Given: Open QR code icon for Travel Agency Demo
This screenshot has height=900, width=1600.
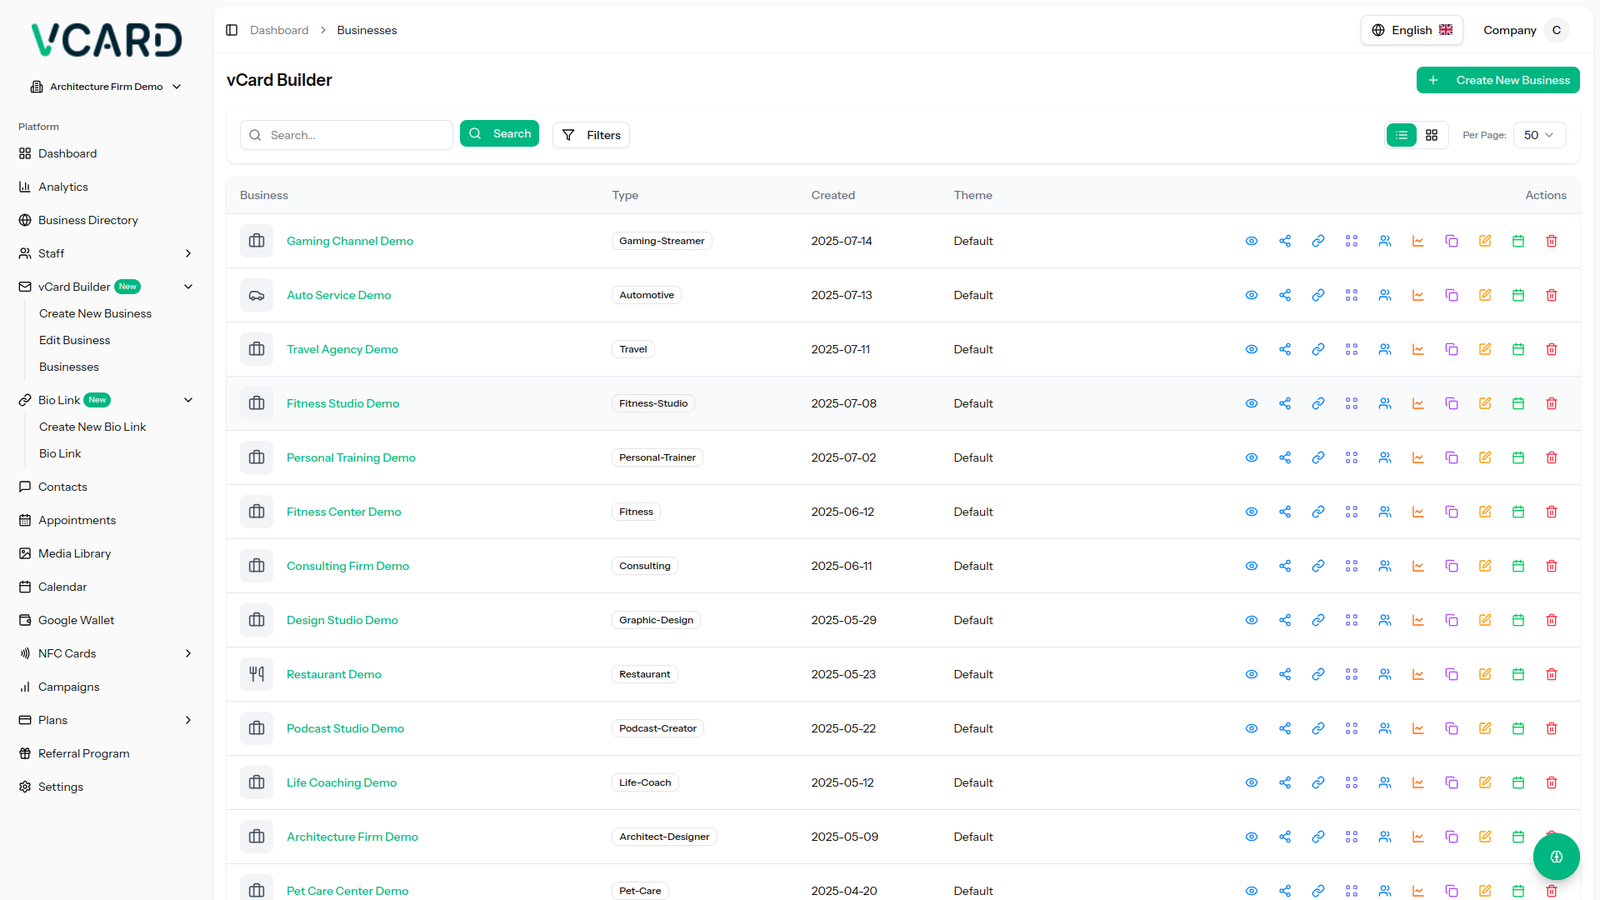Looking at the screenshot, I should pyautogui.click(x=1351, y=349).
